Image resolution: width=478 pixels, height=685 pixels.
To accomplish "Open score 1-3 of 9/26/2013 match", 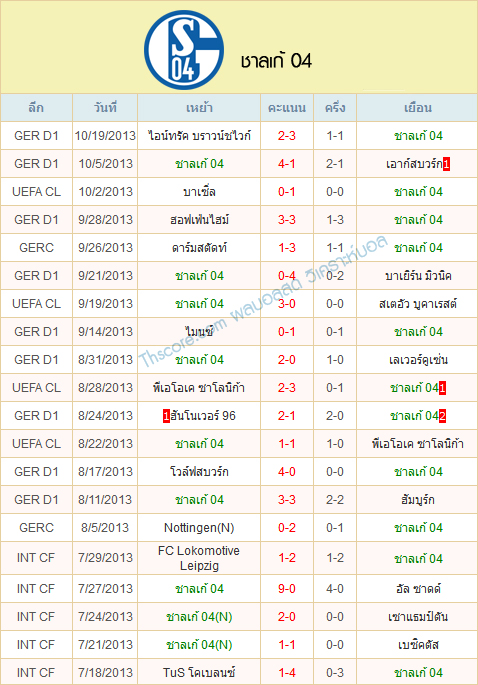I will tap(287, 248).
